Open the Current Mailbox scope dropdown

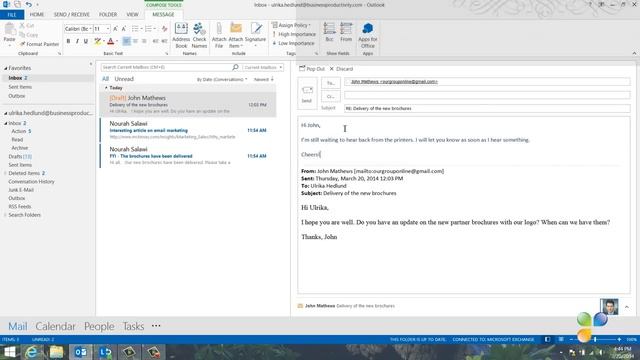click(x=263, y=67)
